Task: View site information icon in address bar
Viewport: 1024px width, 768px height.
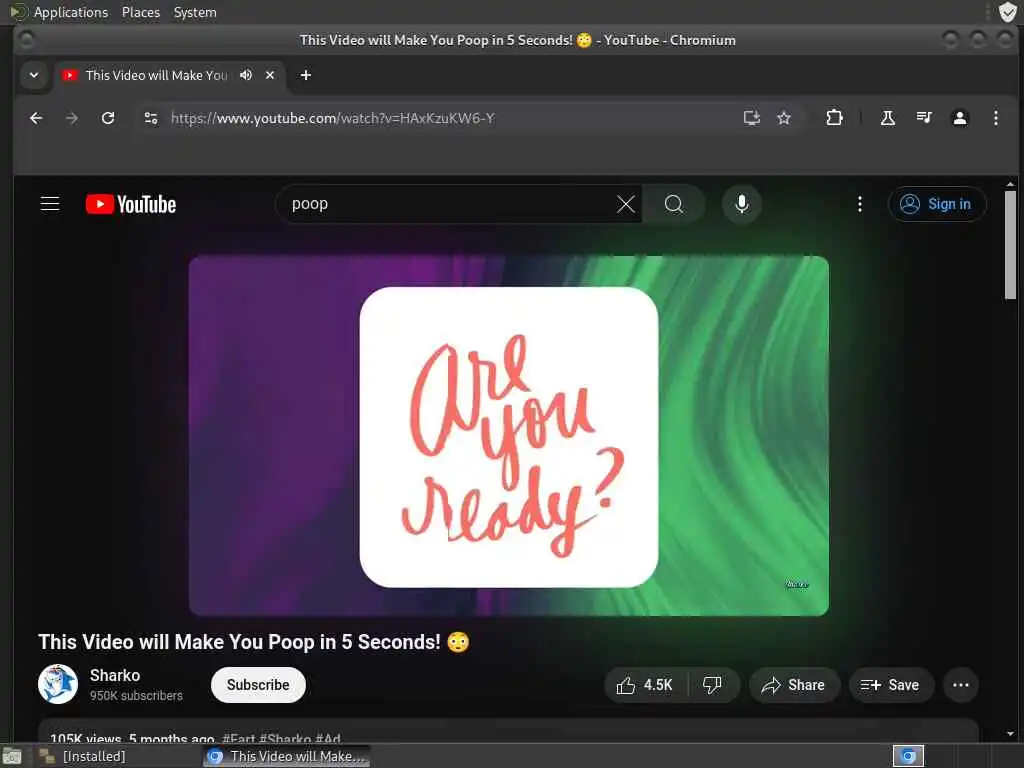Action: tap(151, 118)
